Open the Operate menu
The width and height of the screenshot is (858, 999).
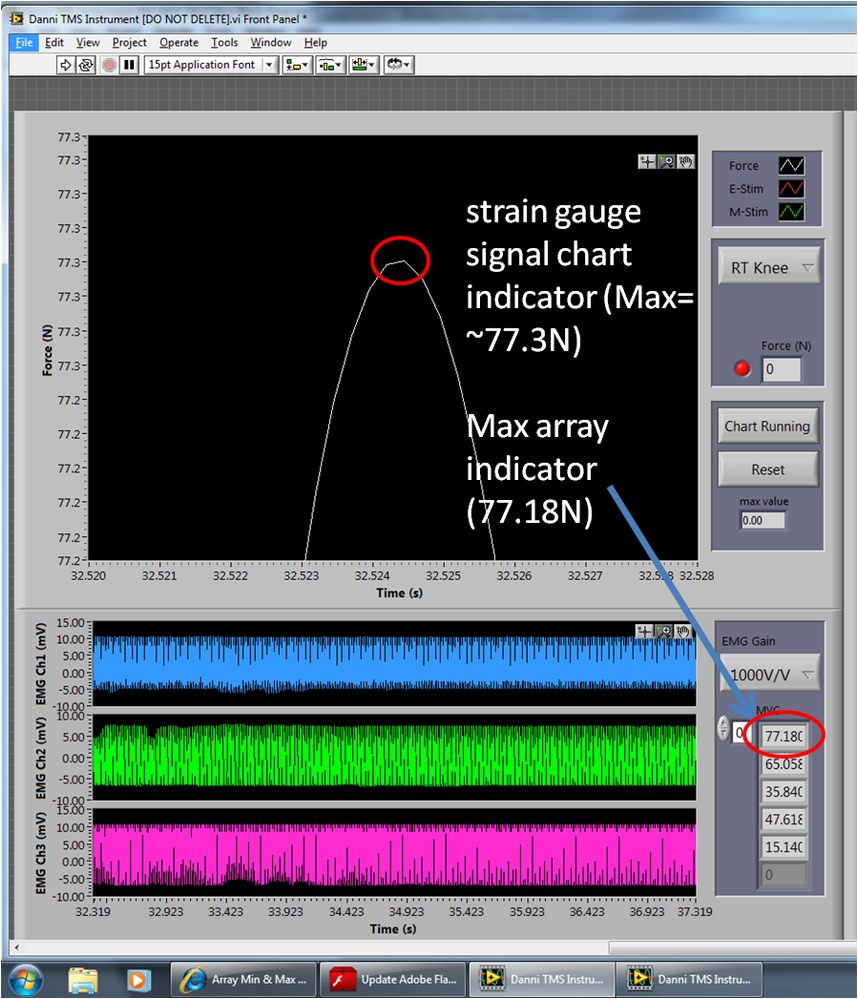click(x=179, y=43)
